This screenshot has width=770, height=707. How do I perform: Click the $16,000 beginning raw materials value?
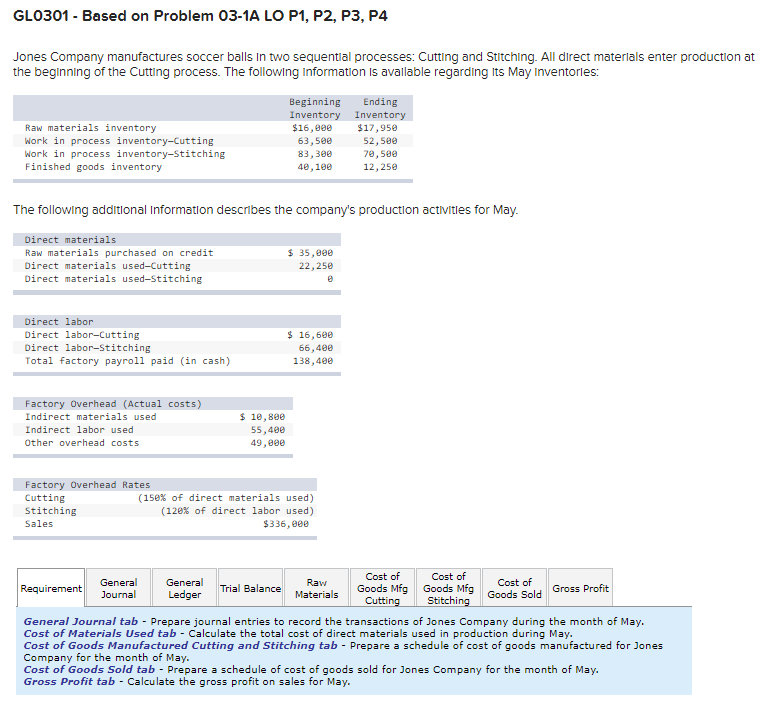(312, 128)
